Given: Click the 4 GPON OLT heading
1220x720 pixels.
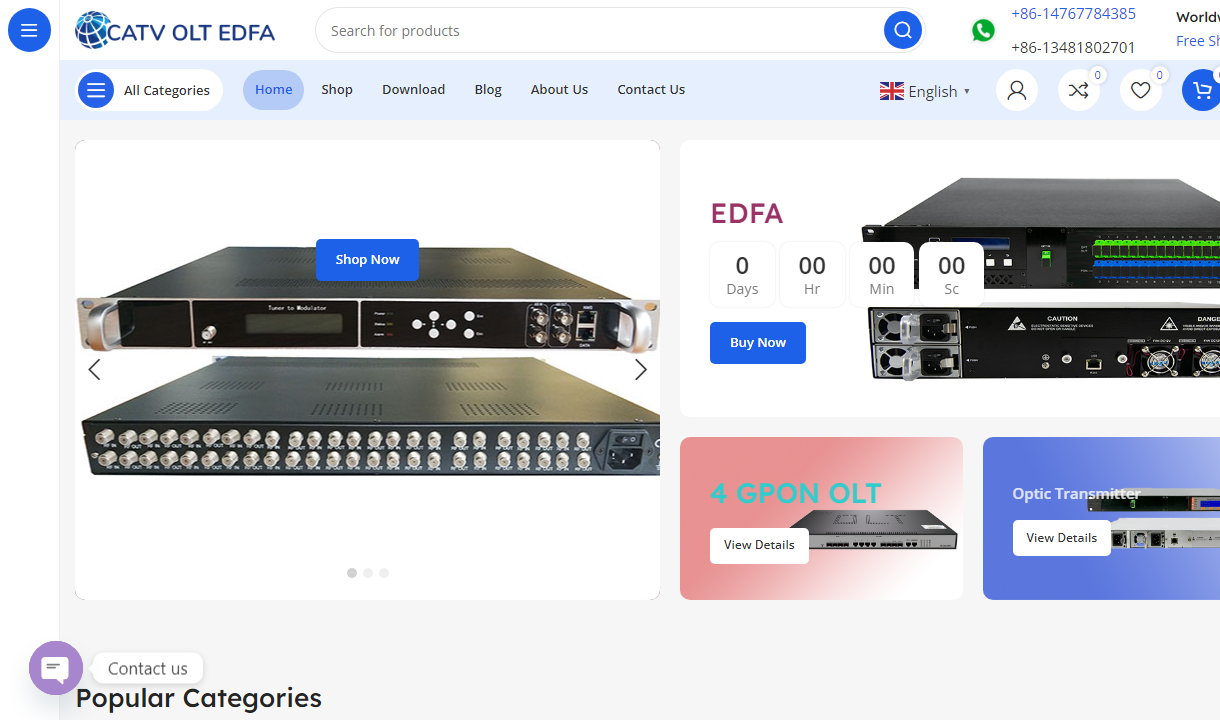Looking at the screenshot, I should click(x=796, y=493).
